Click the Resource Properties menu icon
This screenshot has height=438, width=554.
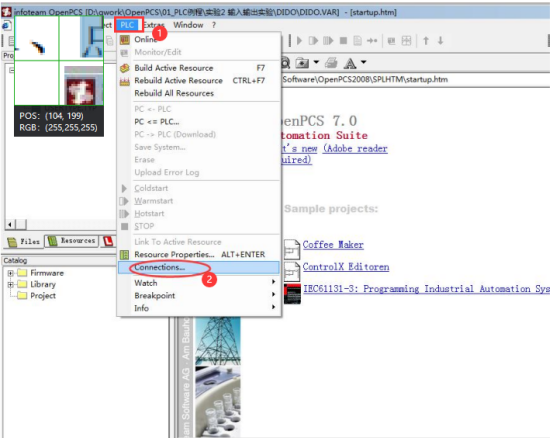tap(125, 254)
